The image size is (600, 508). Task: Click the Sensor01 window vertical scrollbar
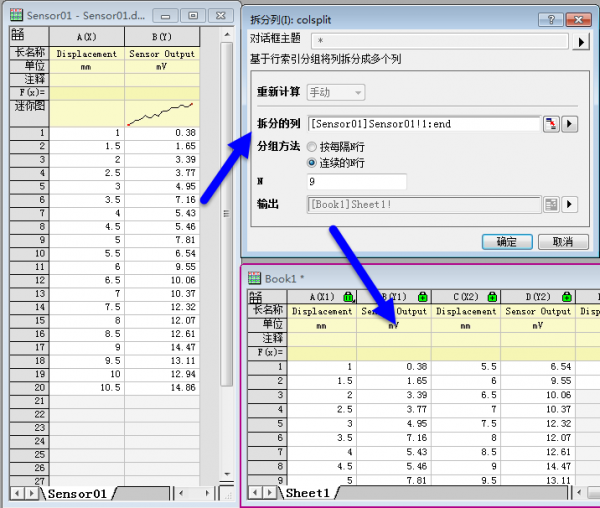tap(226, 250)
